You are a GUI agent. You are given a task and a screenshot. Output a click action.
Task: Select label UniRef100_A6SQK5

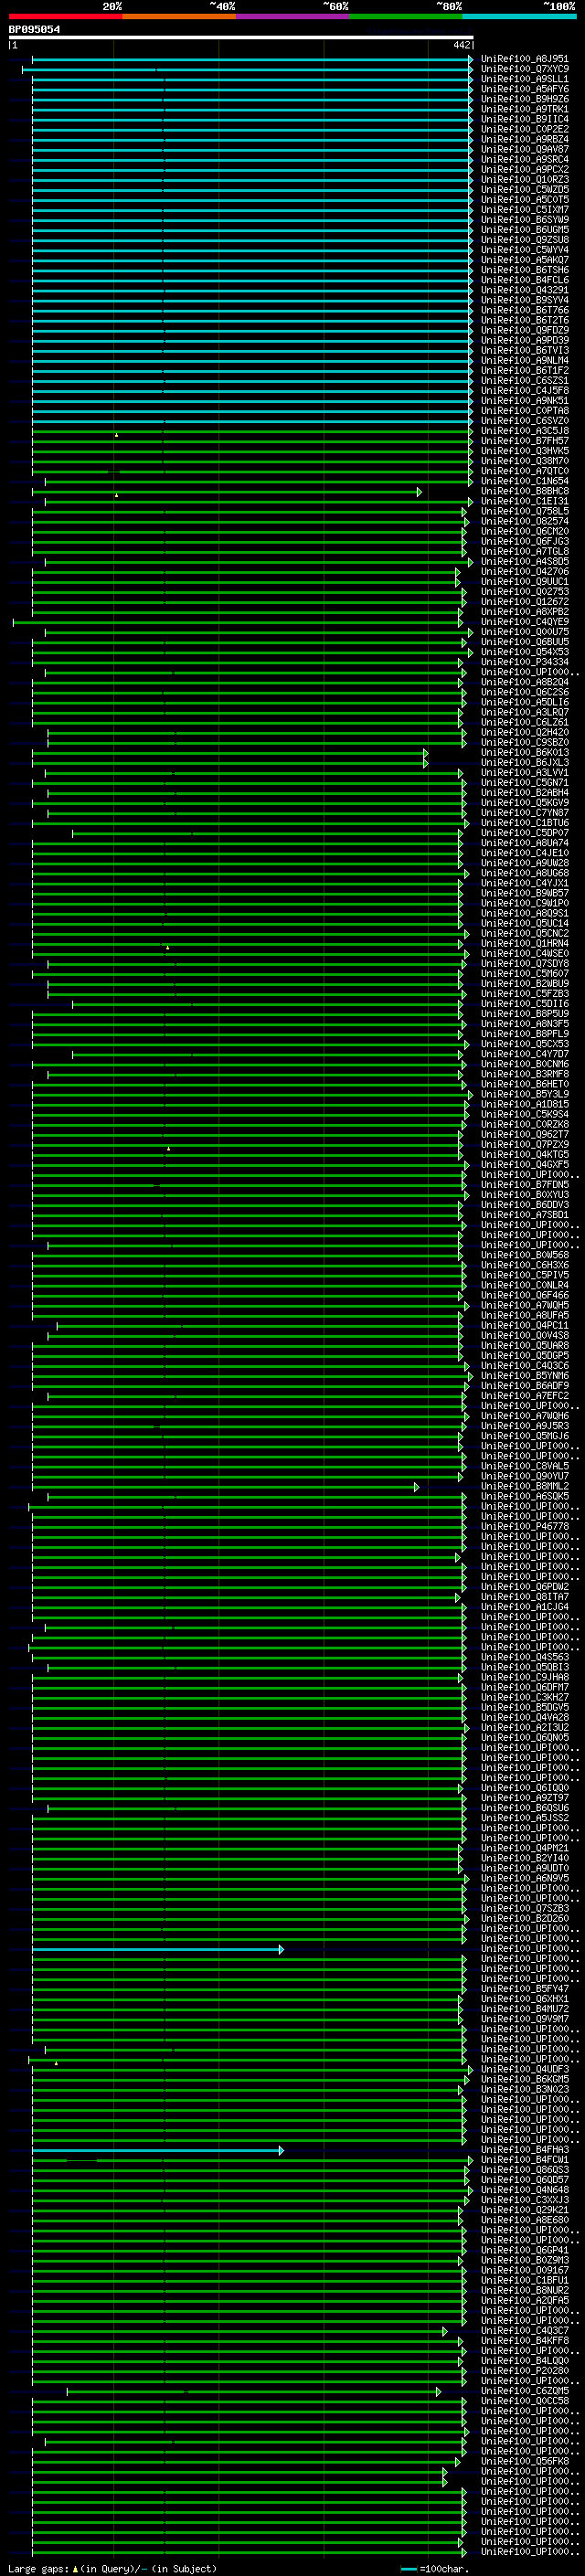click(524, 1497)
